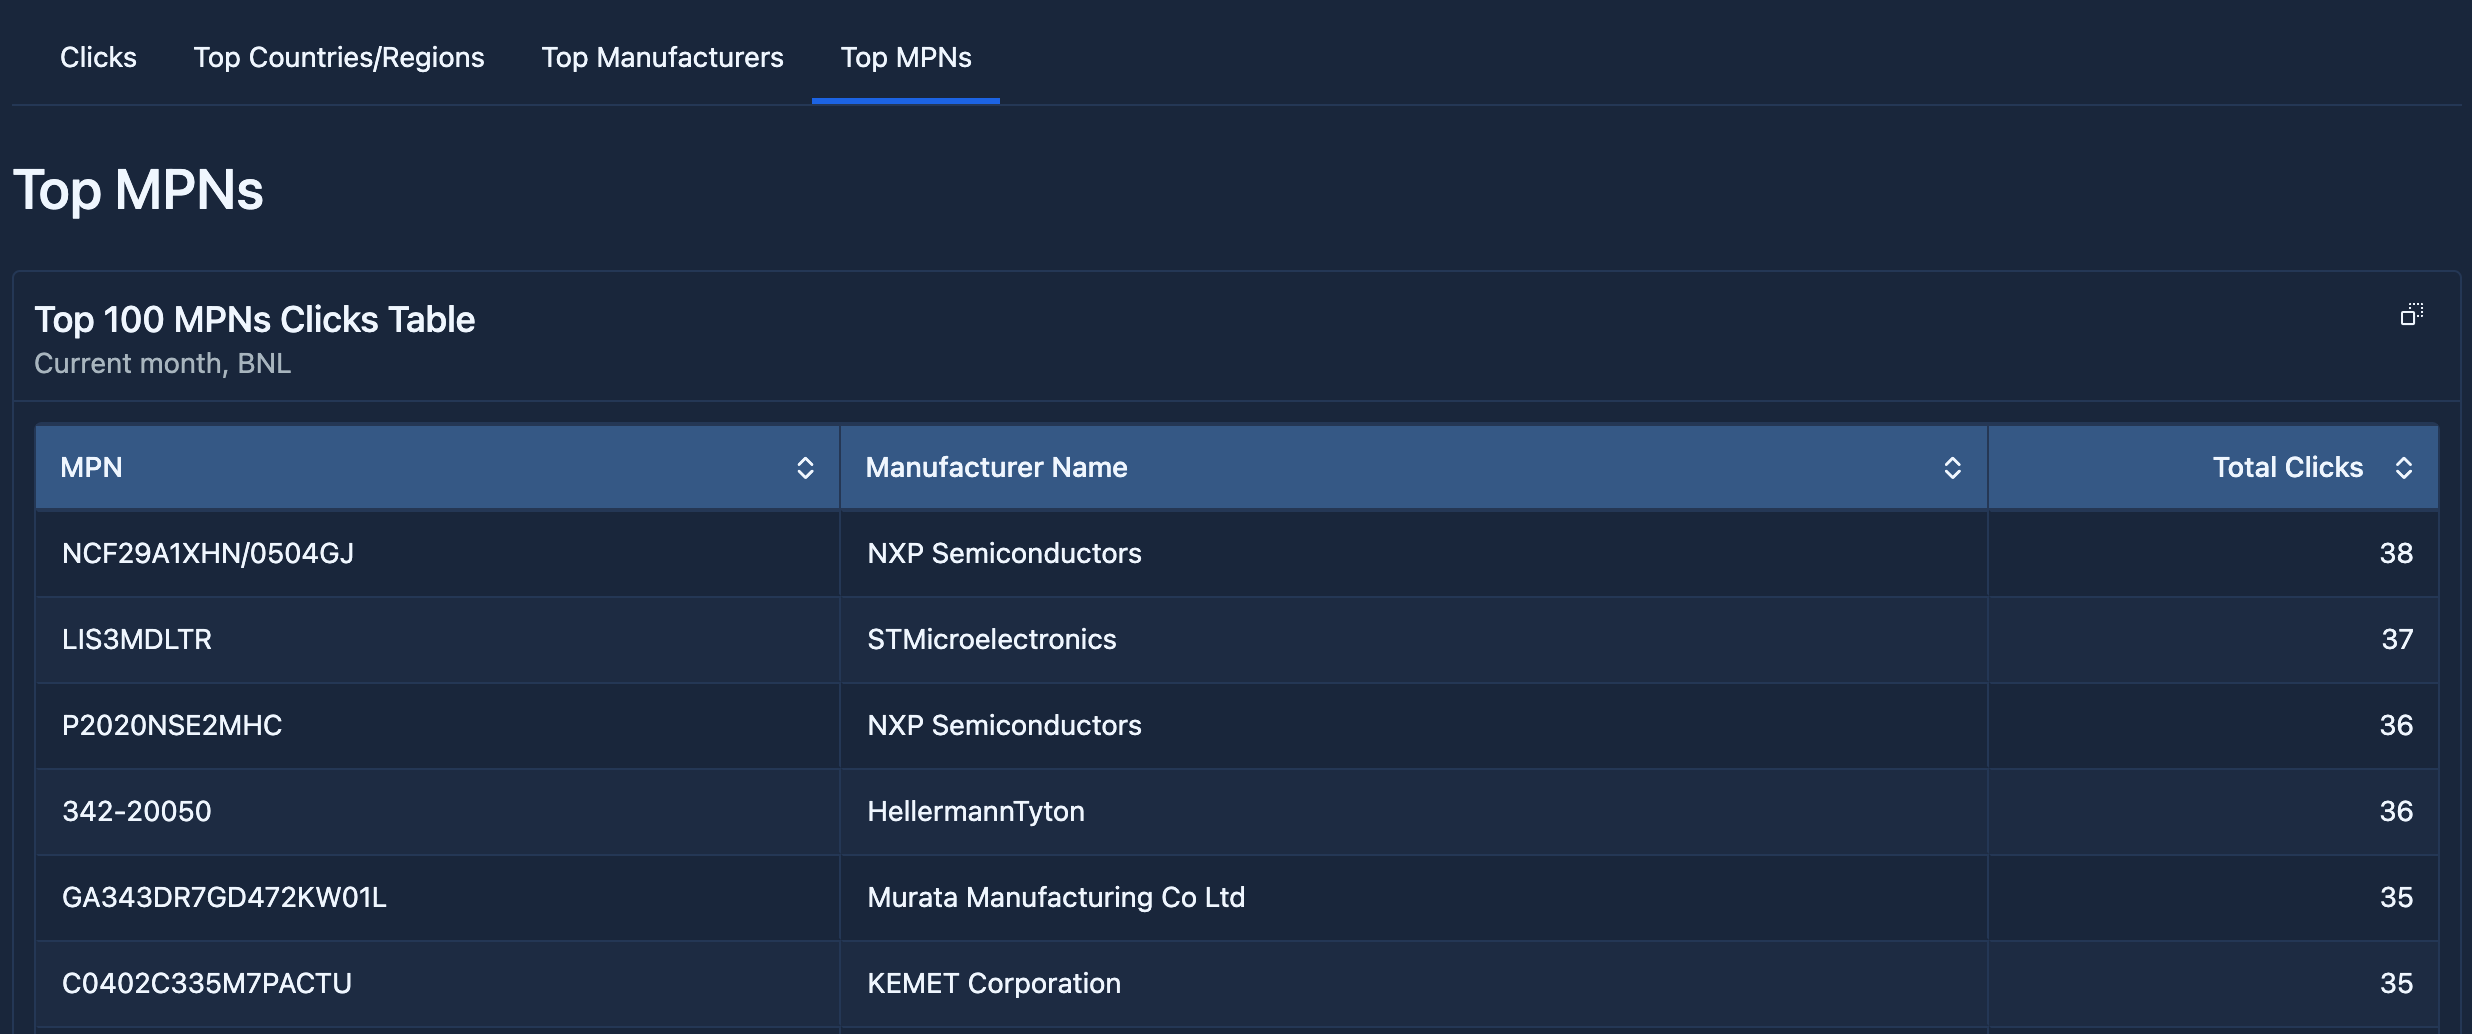The width and height of the screenshot is (2472, 1034).
Task: Switch to Top Countries/Regions tab
Action: (339, 58)
